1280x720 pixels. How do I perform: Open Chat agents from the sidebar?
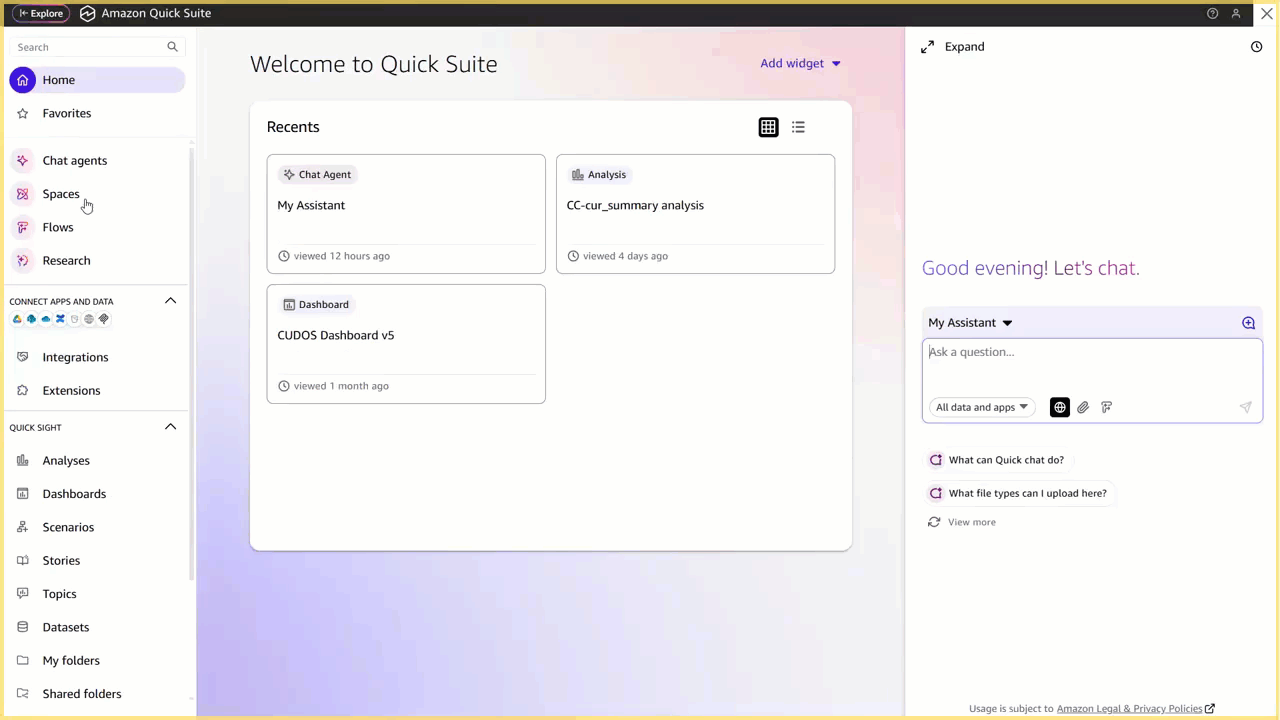[74, 160]
